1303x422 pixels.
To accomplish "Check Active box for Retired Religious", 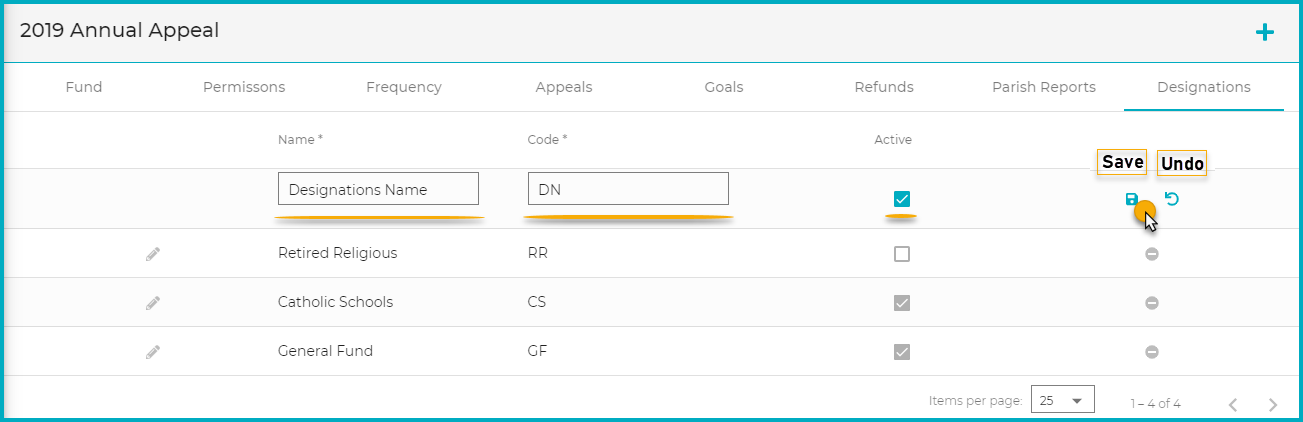I will coord(902,254).
